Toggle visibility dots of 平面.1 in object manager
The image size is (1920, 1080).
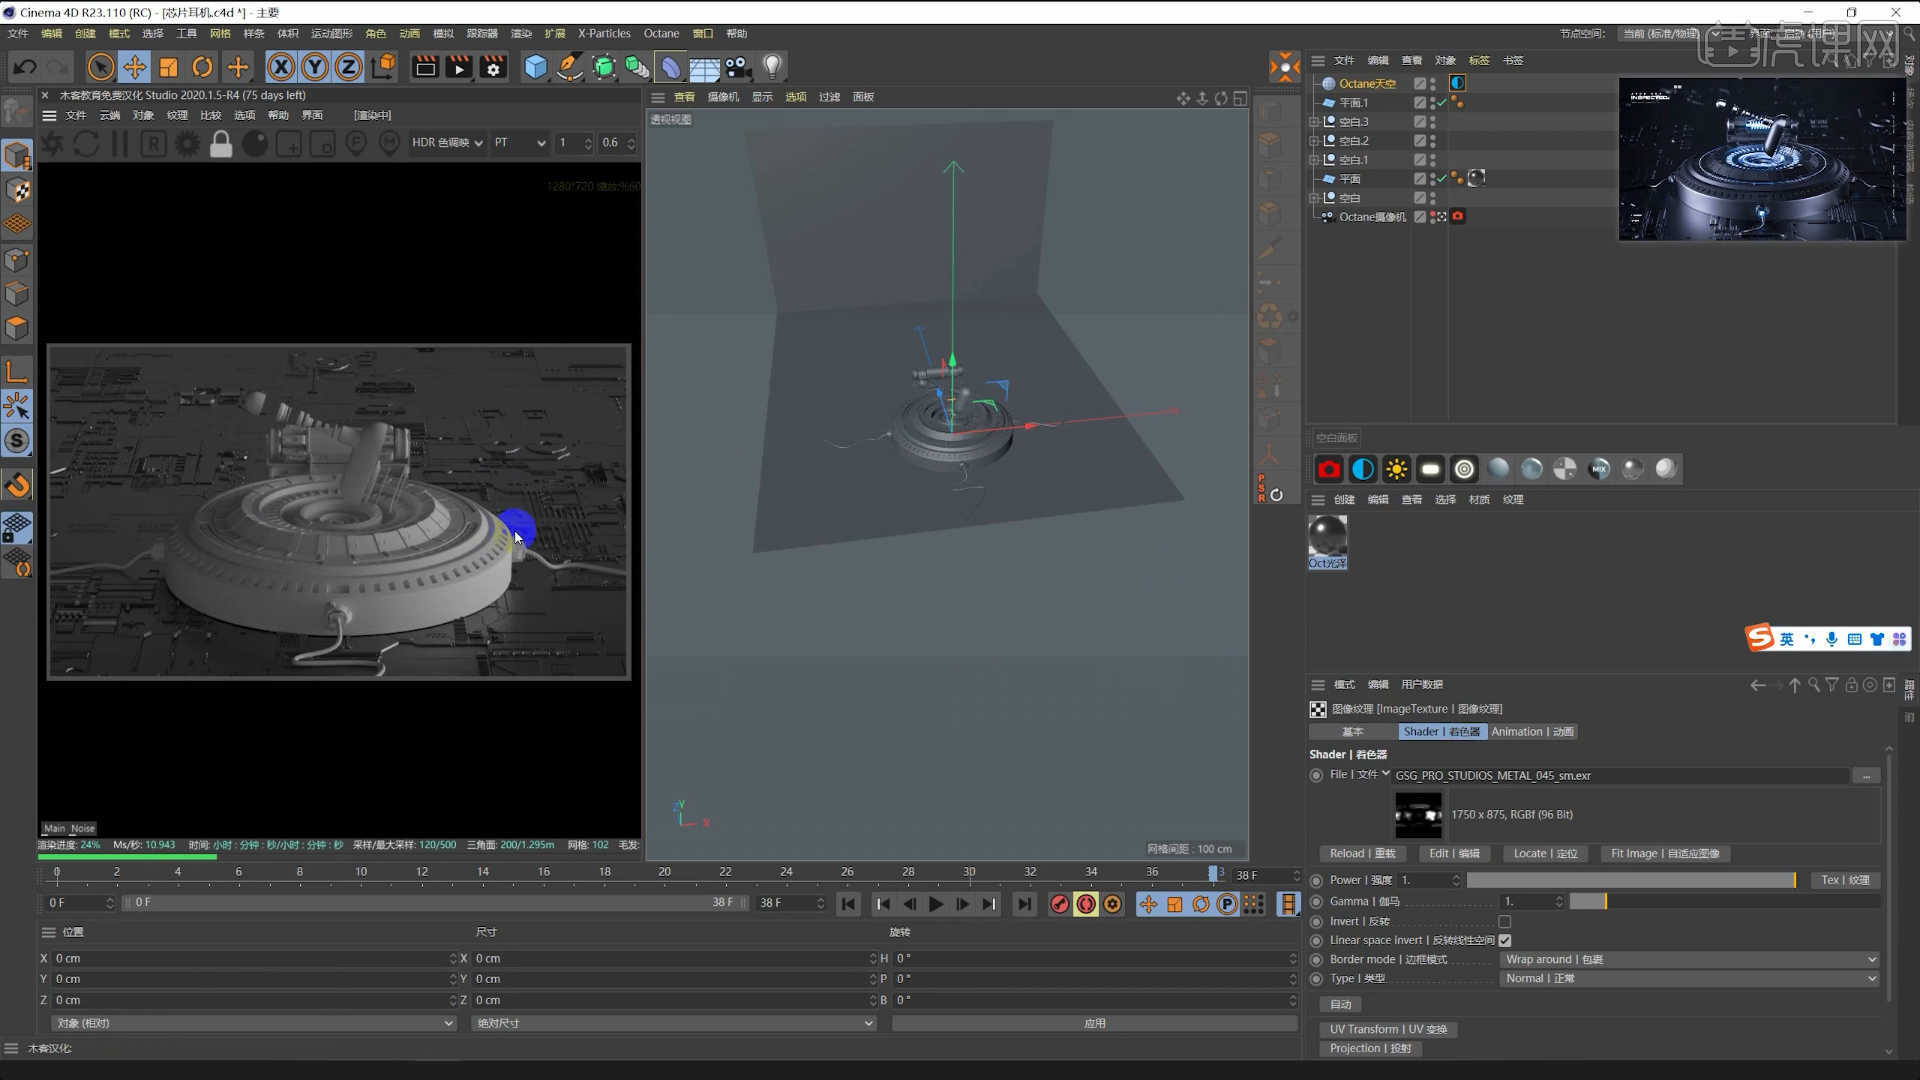pos(1432,102)
